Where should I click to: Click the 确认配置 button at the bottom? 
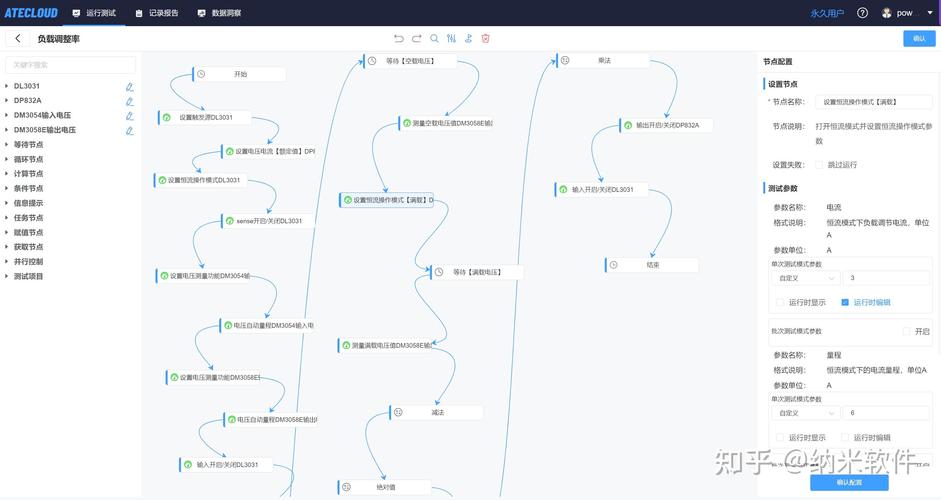(849, 483)
